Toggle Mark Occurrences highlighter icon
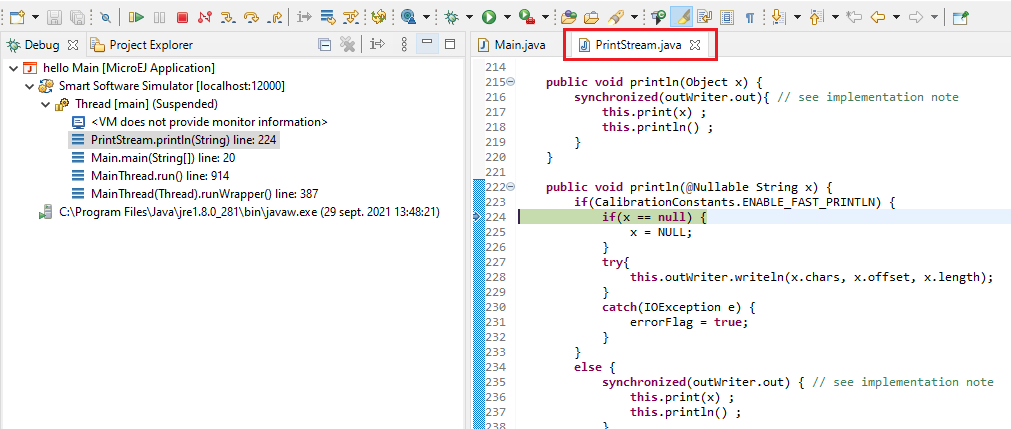Viewport: 1011px width, 429px height. click(680, 17)
